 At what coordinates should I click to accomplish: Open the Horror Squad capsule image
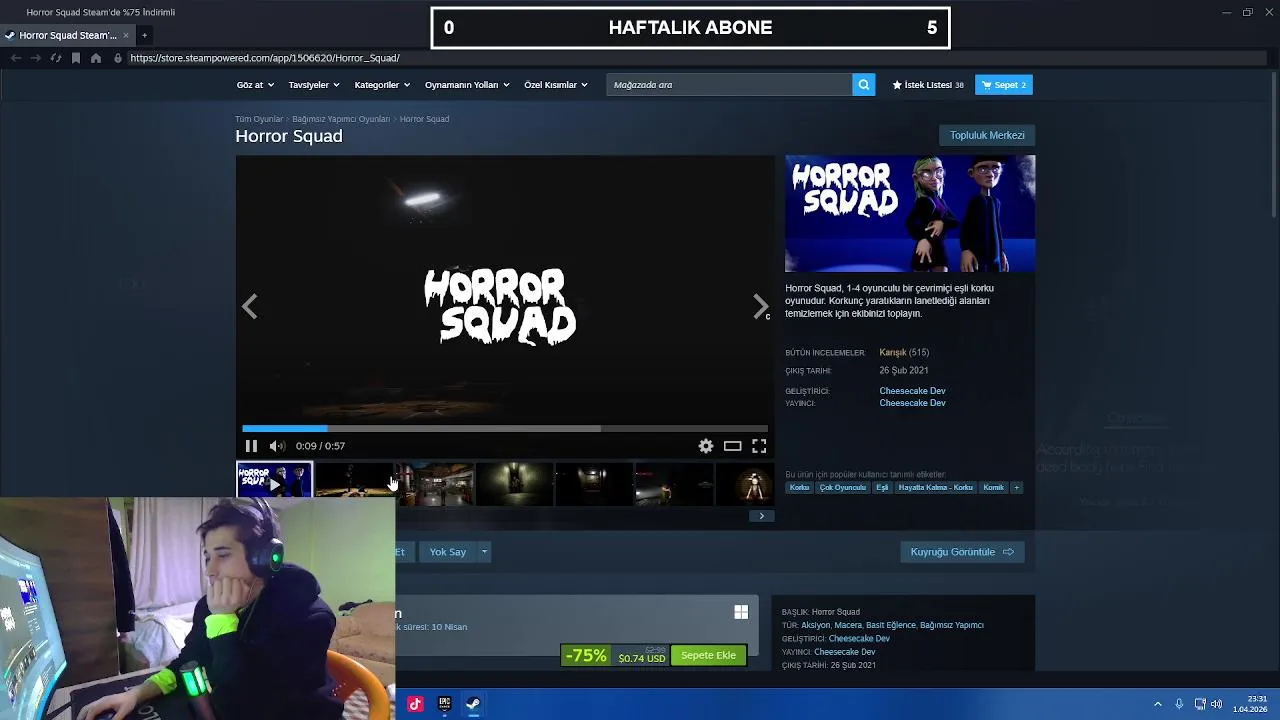click(910, 213)
